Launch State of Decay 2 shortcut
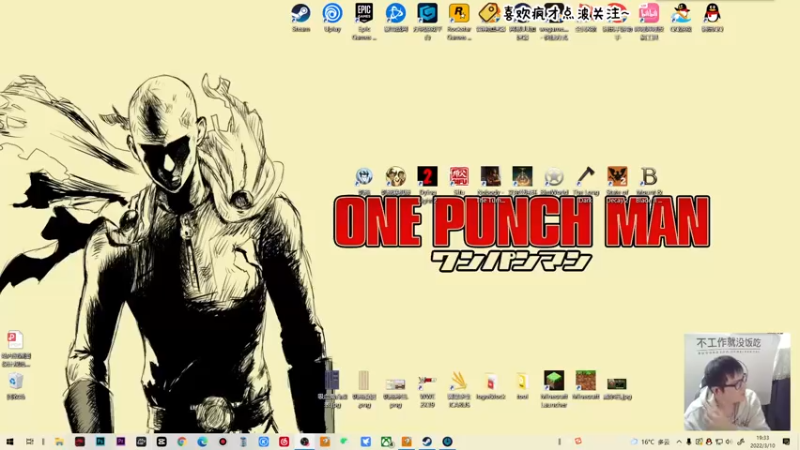800x450 pixels. (x=617, y=183)
